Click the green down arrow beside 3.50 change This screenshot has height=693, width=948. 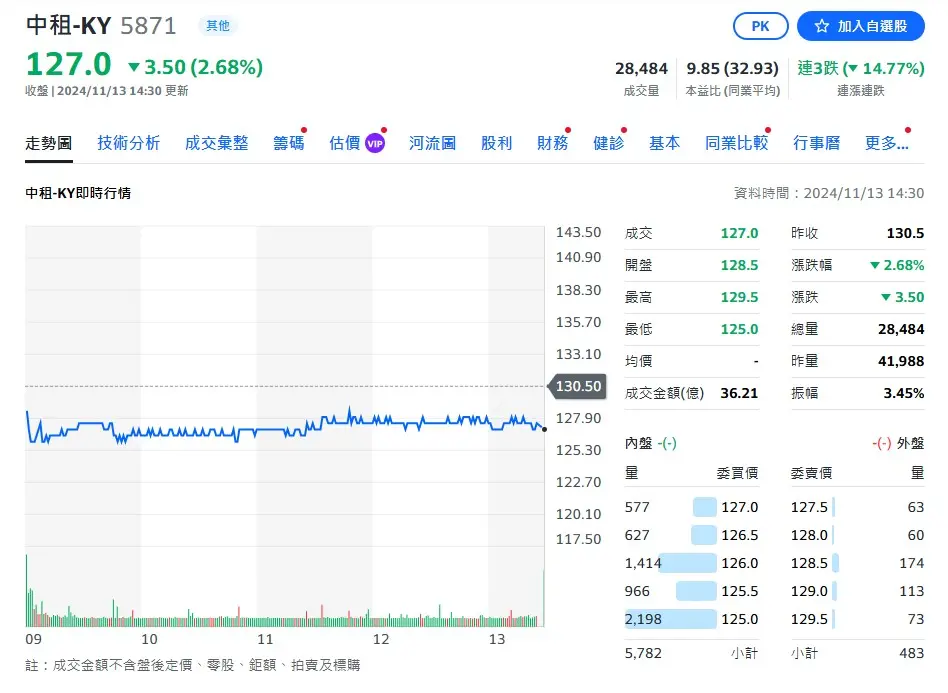pyautogui.click(x=134, y=68)
